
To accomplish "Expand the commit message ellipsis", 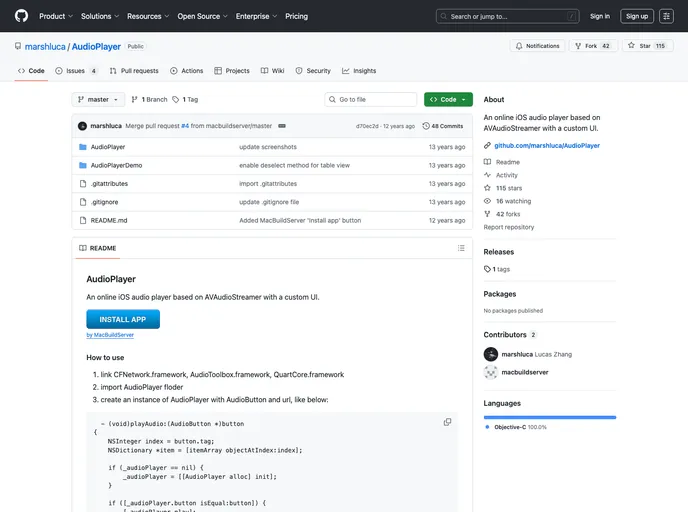I will pos(282,126).
